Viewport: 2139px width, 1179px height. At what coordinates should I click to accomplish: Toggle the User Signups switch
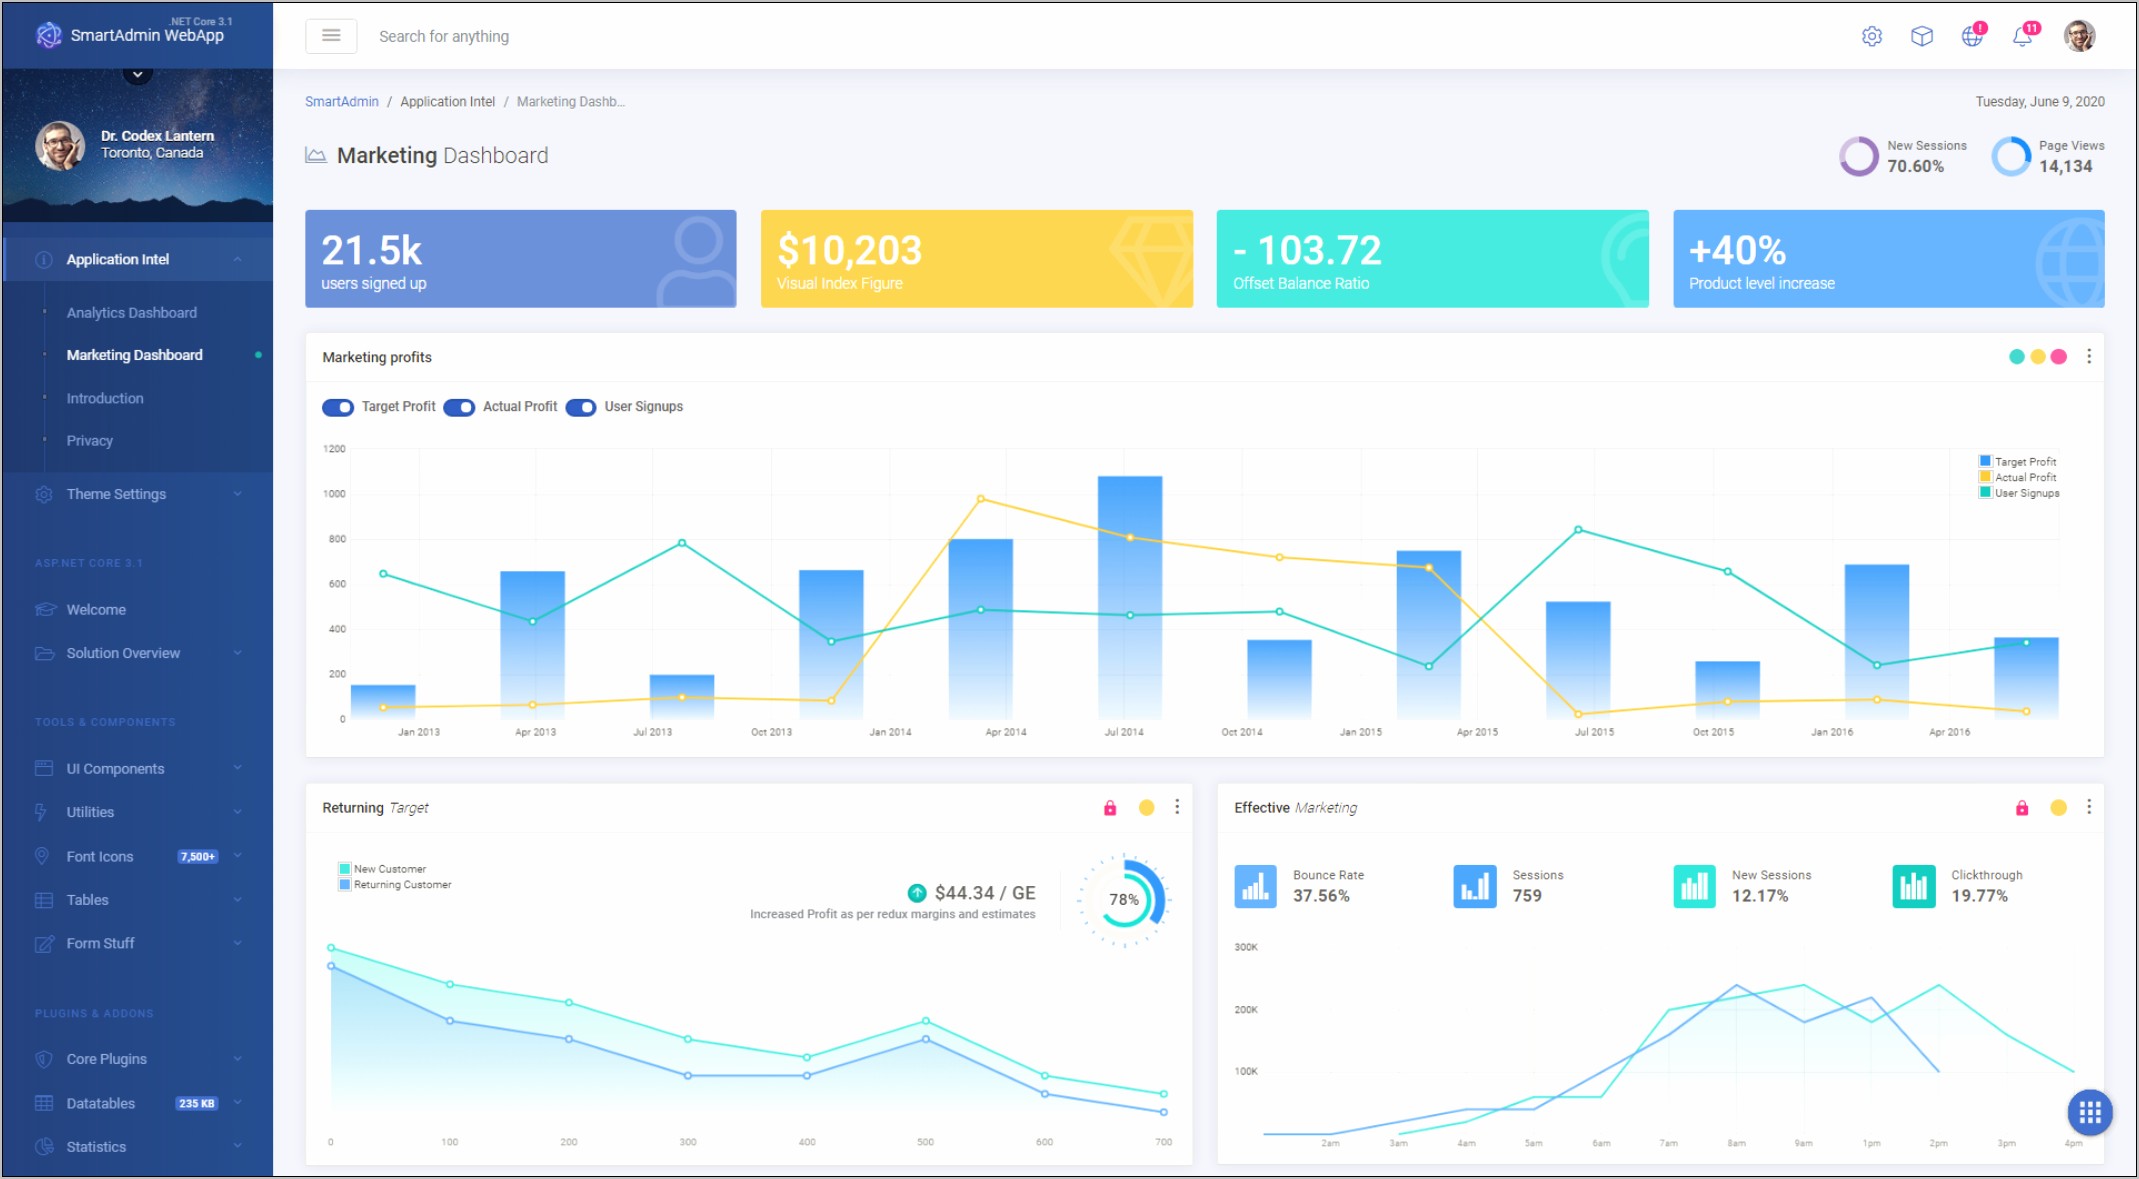580,407
